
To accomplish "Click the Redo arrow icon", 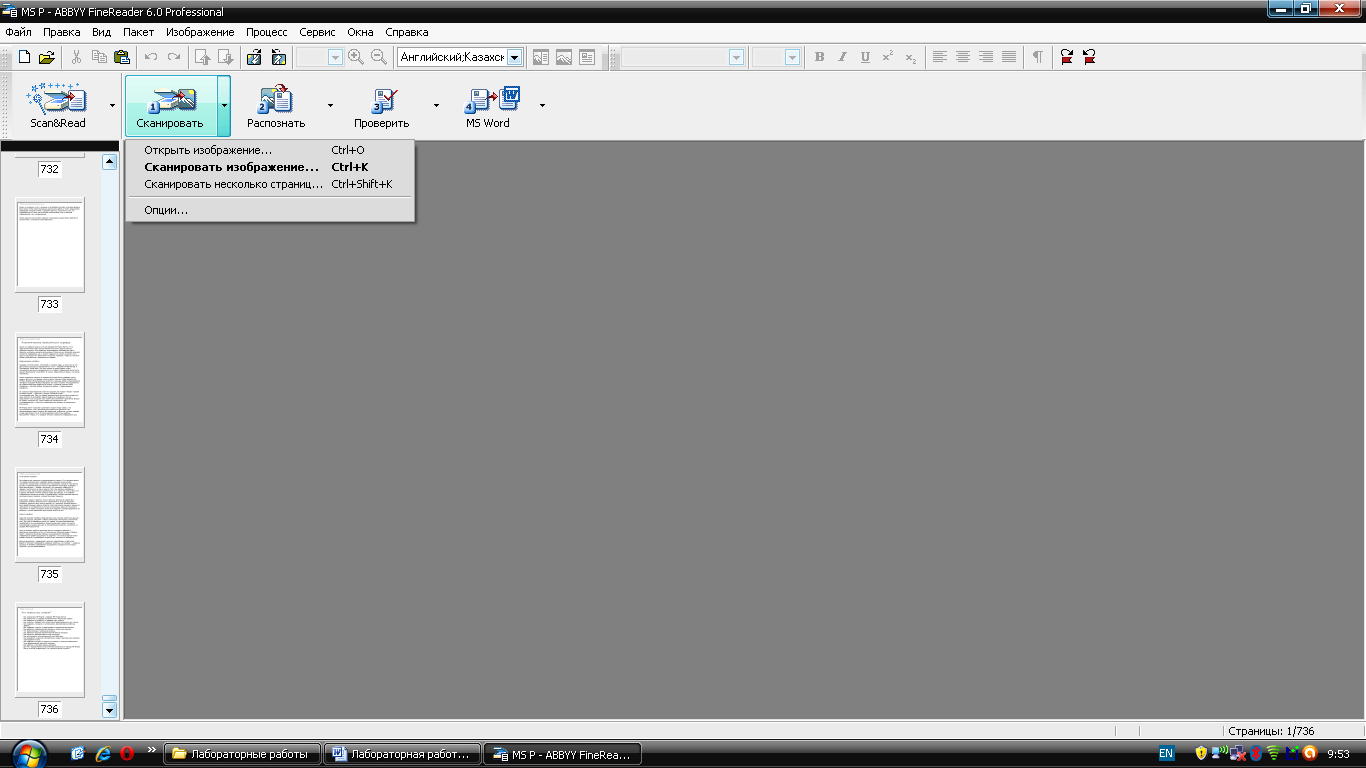I will [174, 57].
